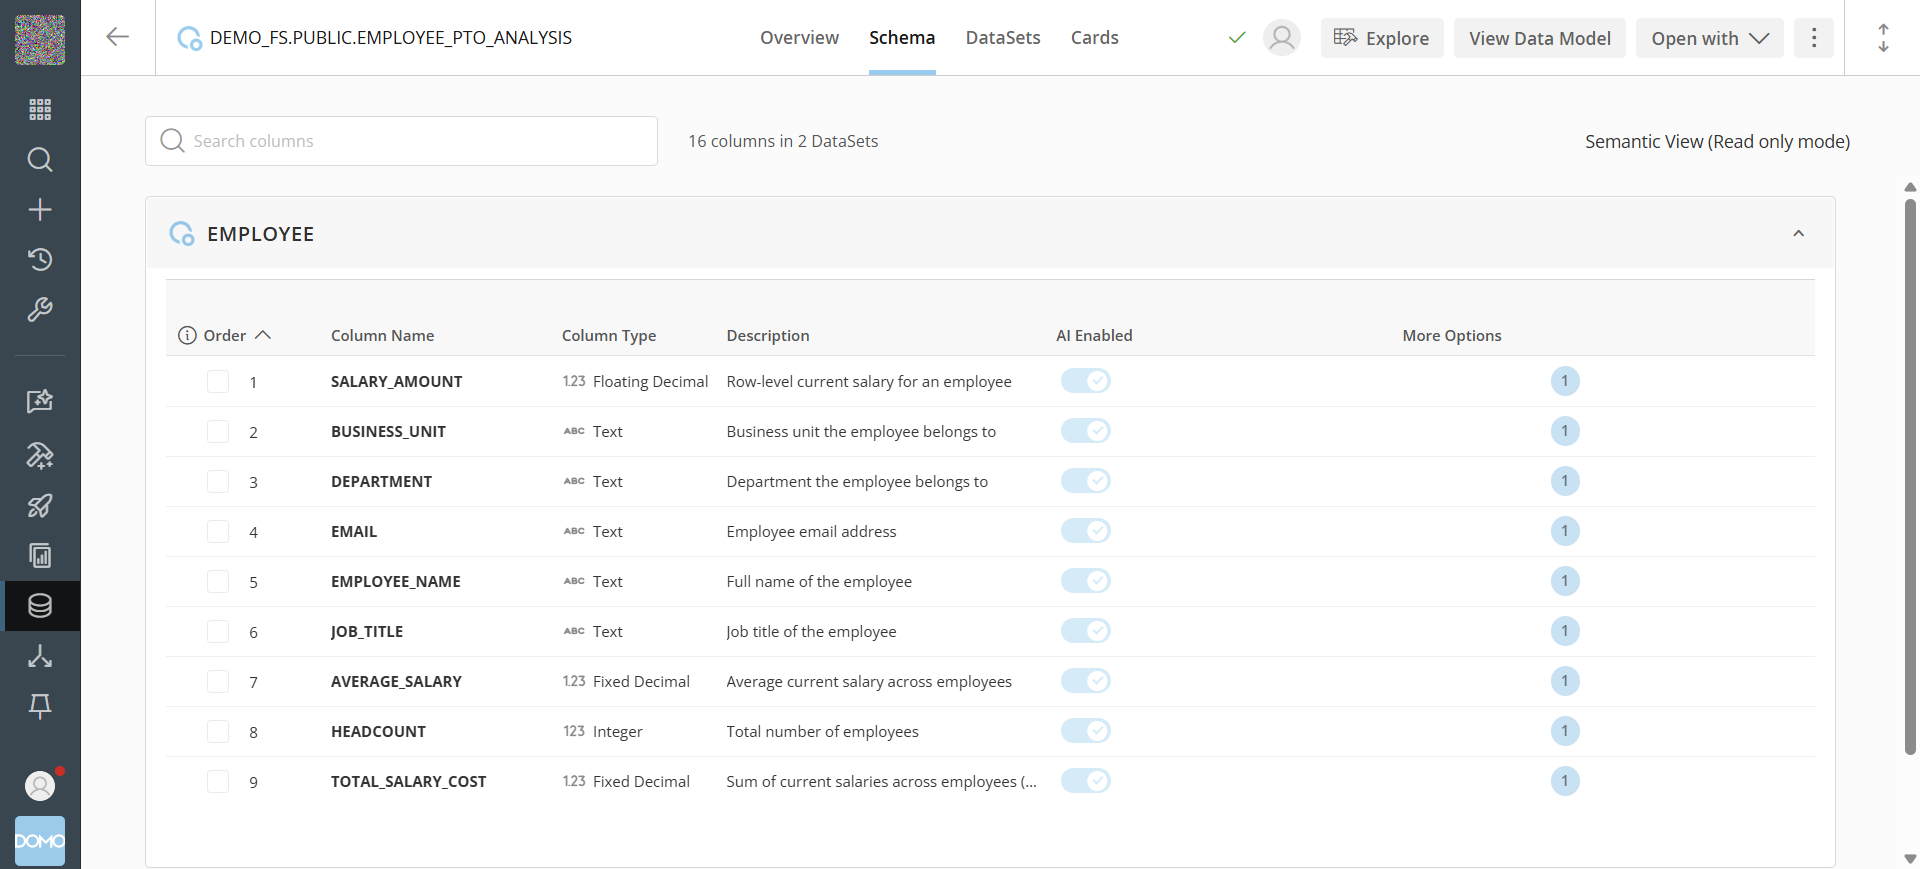Click the EMPLOYEE dataset icon
Image resolution: width=1920 pixels, height=869 pixels.
pyautogui.click(x=182, y=234)
